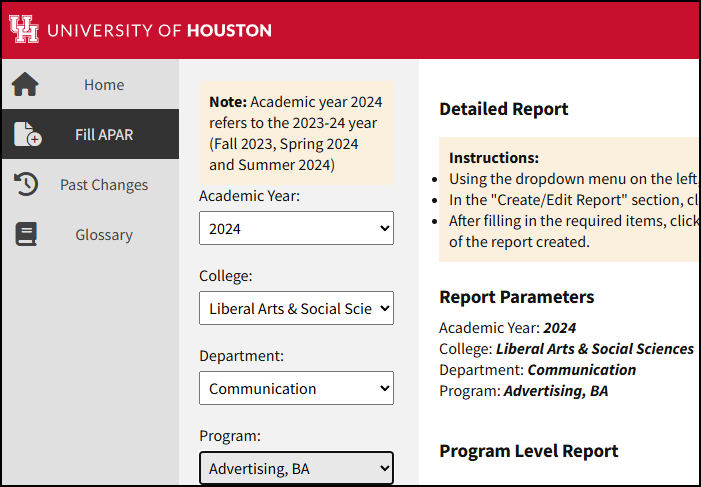Viewport: 701px width, 487px height.
Task: Navigate to the Glossary sidebar label
Action: (x=104, y=235)
